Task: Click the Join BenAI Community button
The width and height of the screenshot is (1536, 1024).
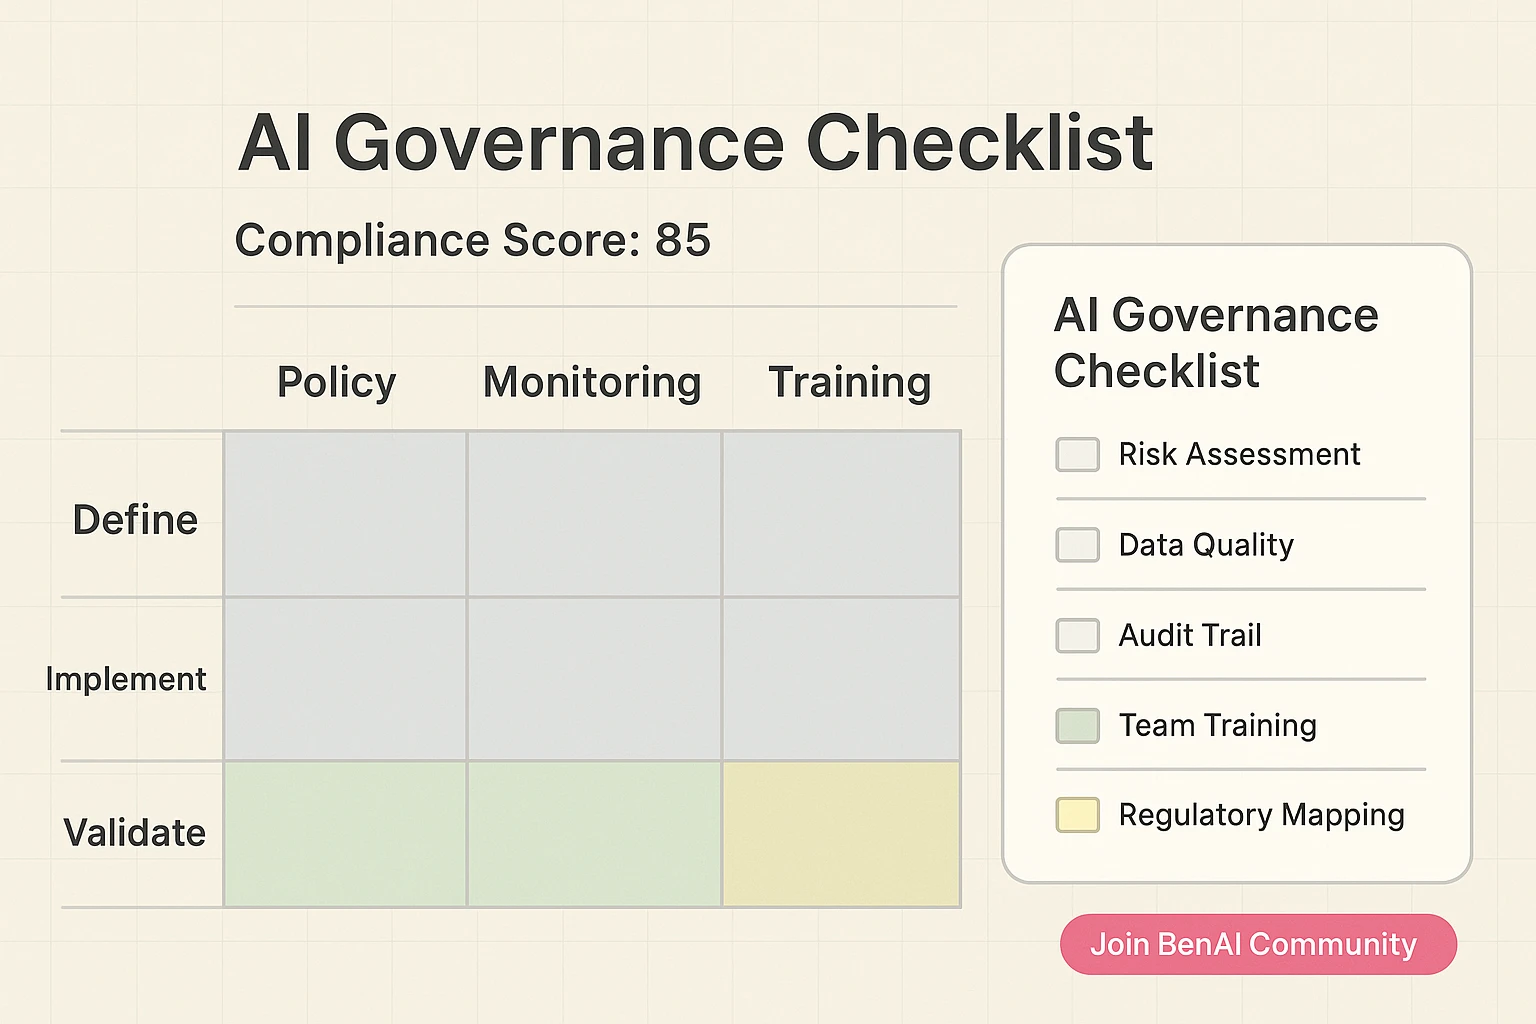Action: pyautogui.click(x=1257, y=944)
